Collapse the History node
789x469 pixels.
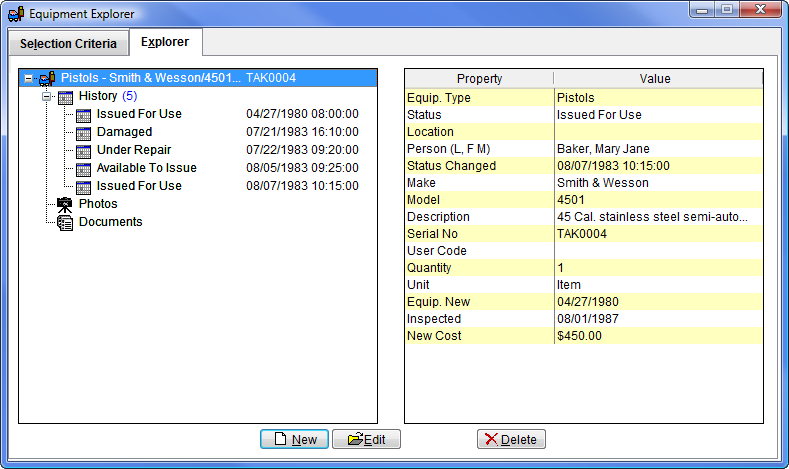point(46,97)
